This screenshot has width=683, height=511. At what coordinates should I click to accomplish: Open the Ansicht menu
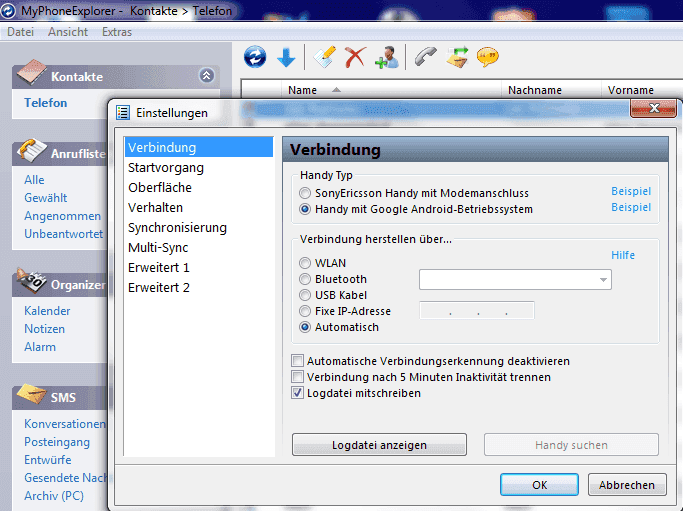68,32
